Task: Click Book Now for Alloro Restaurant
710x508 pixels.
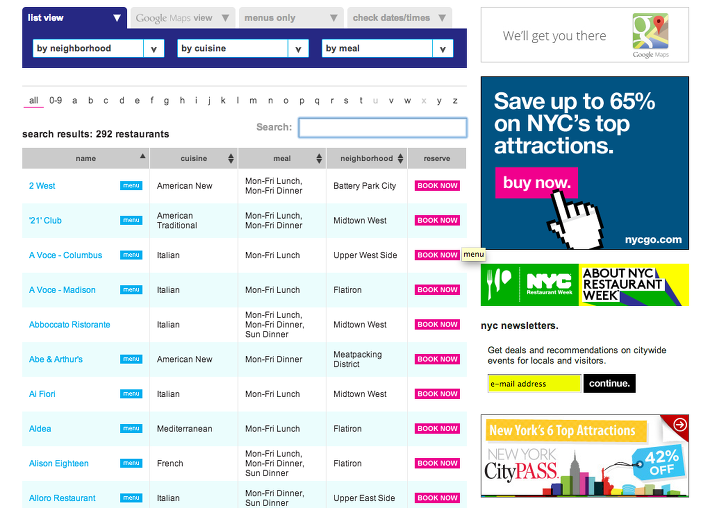Action: click(437, 498)
